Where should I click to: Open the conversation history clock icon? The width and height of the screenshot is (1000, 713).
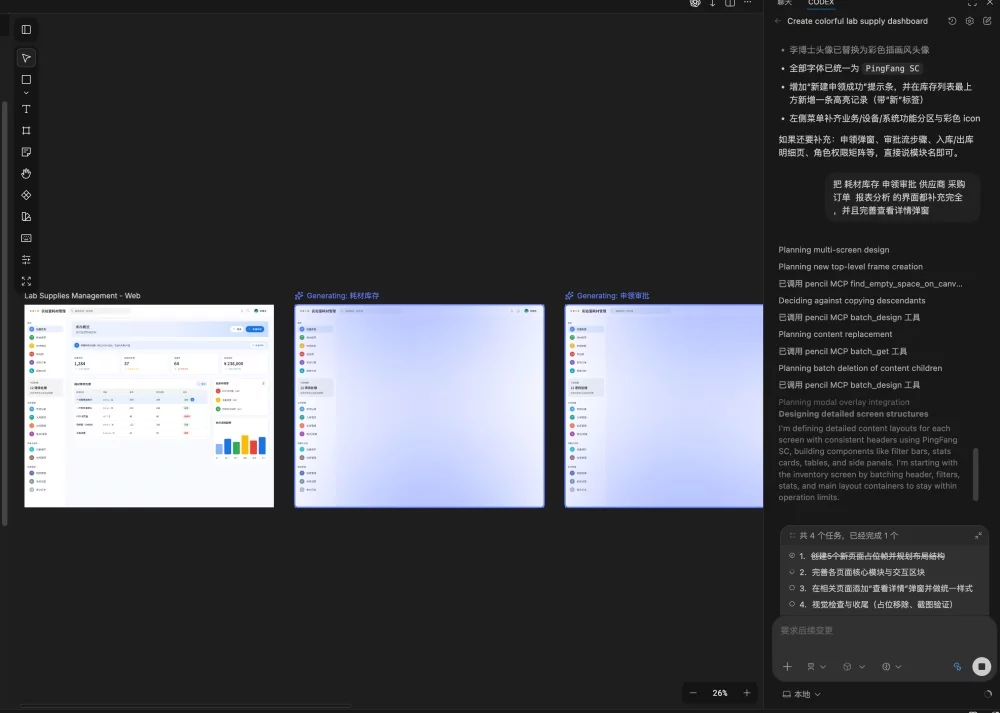coord(952,21)
